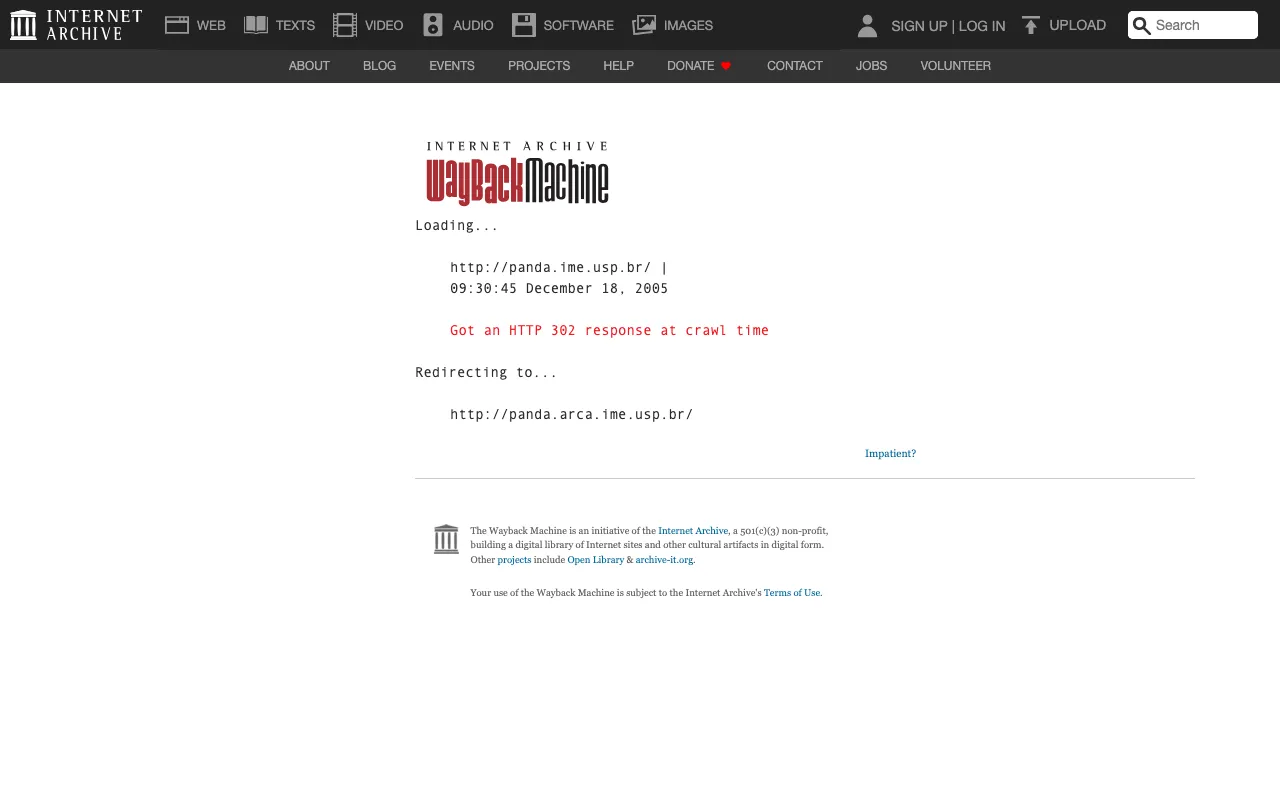The height and width of the screenshot is (800, 1280).
Task: Select the PROJECTS menu entry
Action: [x=539, y=66]
